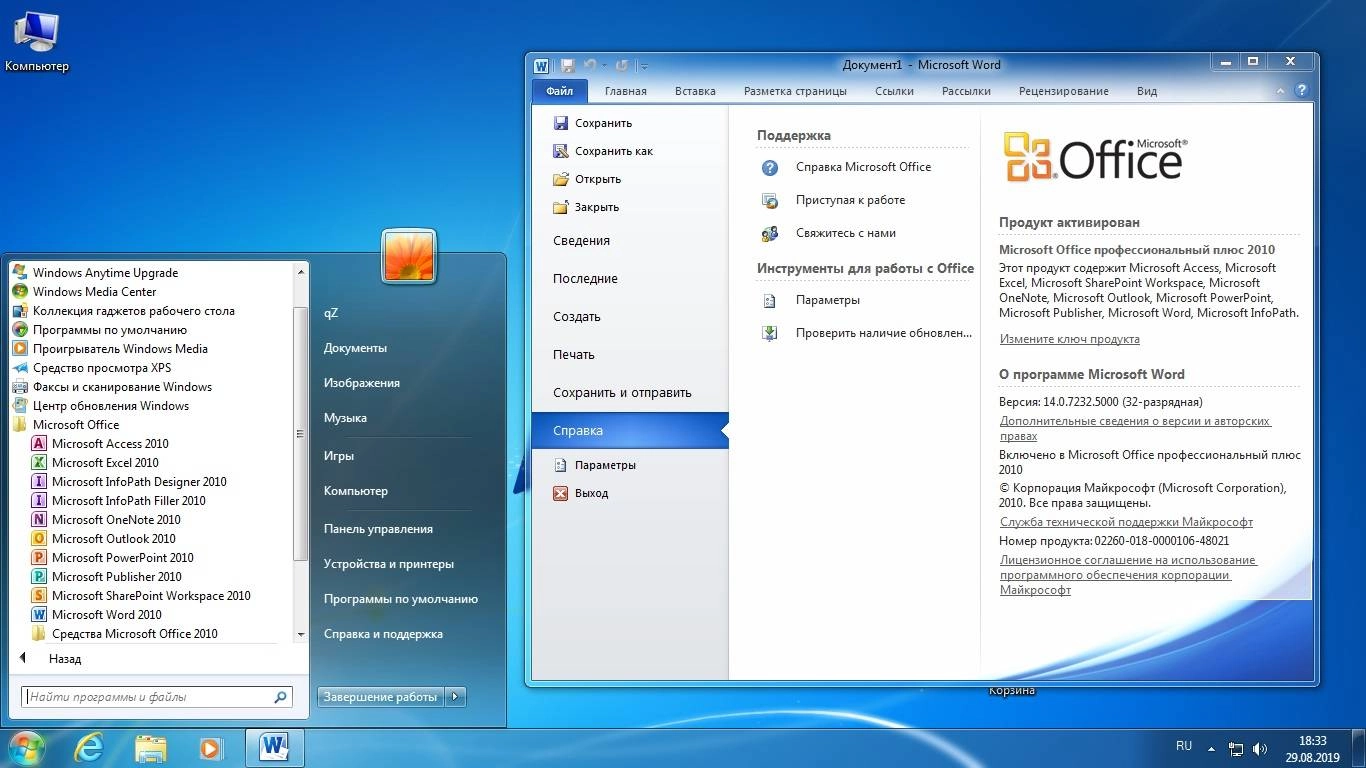
Task: Click the volume speaker icon in system tray
Action: 1260,749
